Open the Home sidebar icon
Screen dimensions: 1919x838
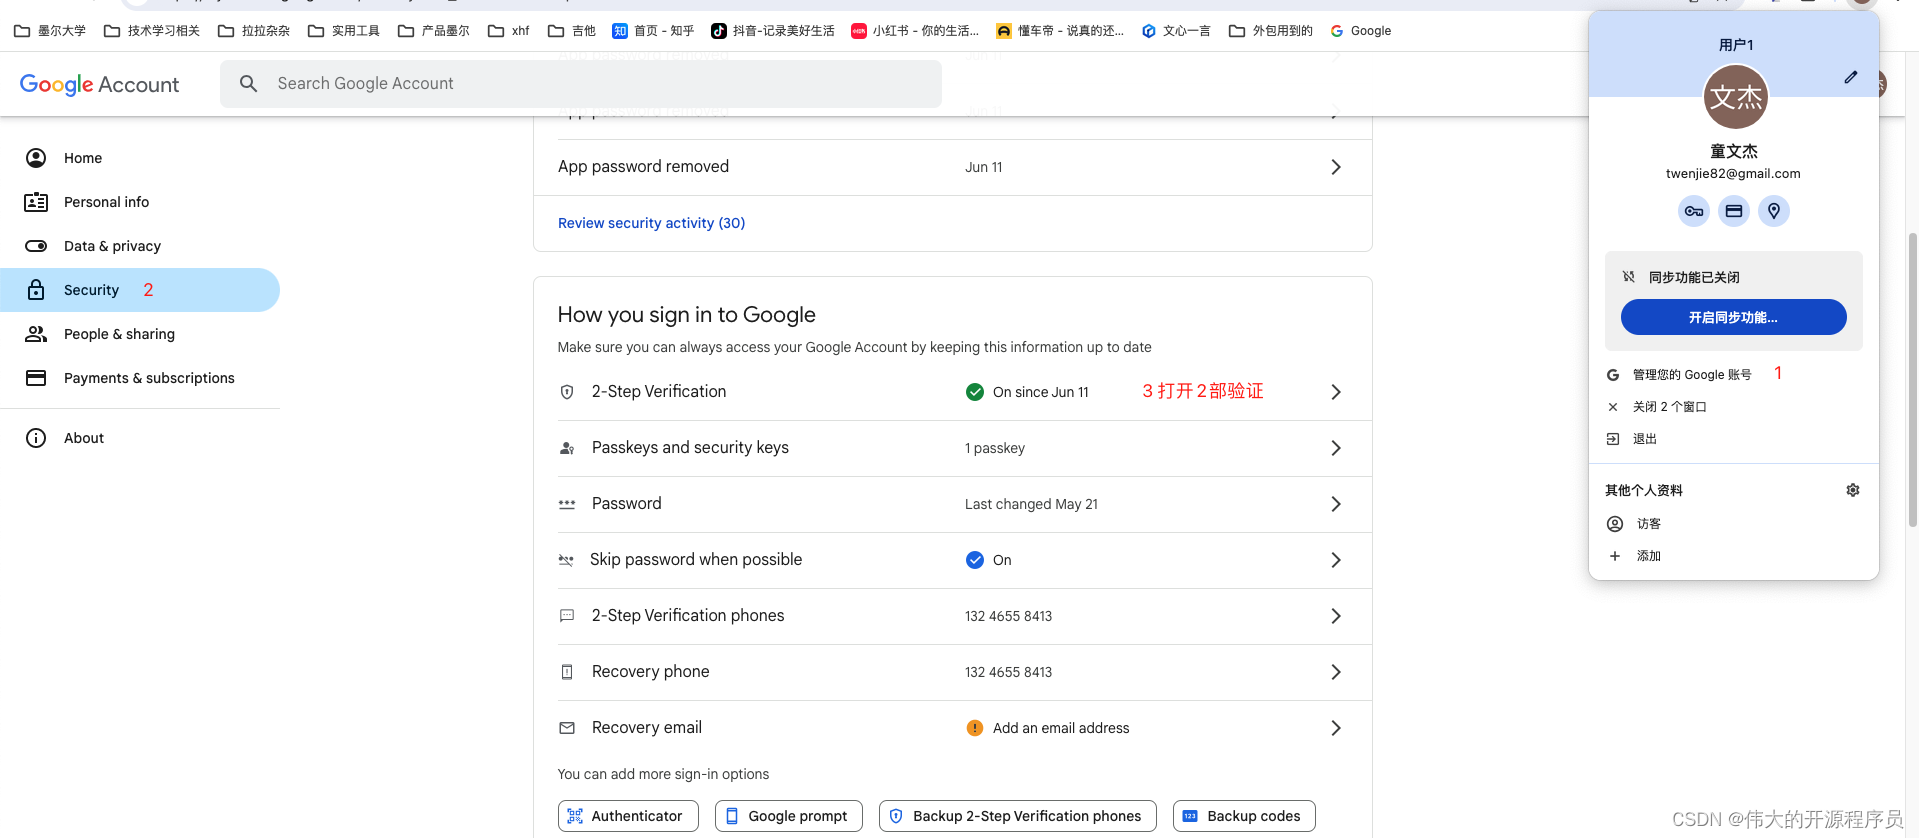coord(36,158)
